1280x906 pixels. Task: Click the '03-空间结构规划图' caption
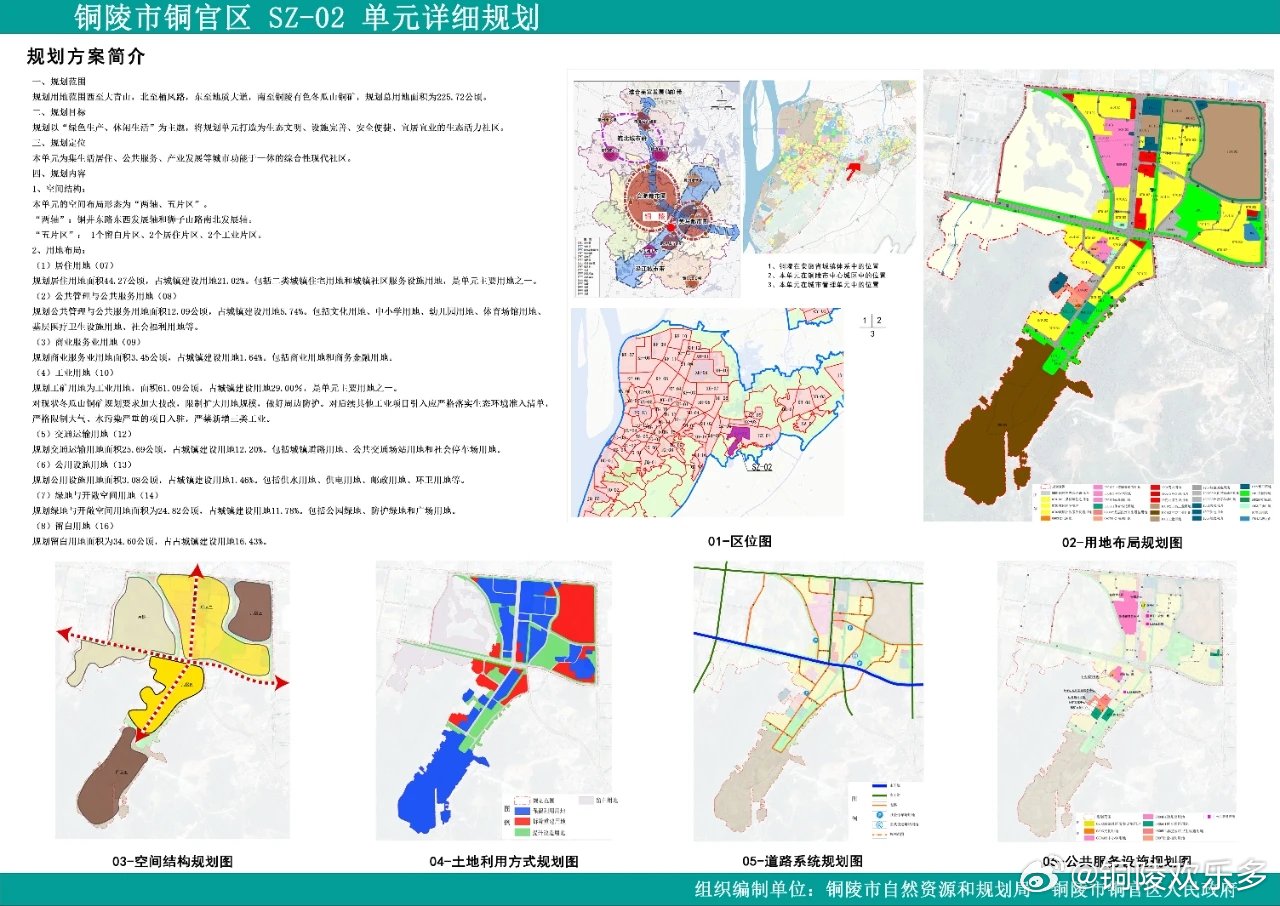(173, 861)
